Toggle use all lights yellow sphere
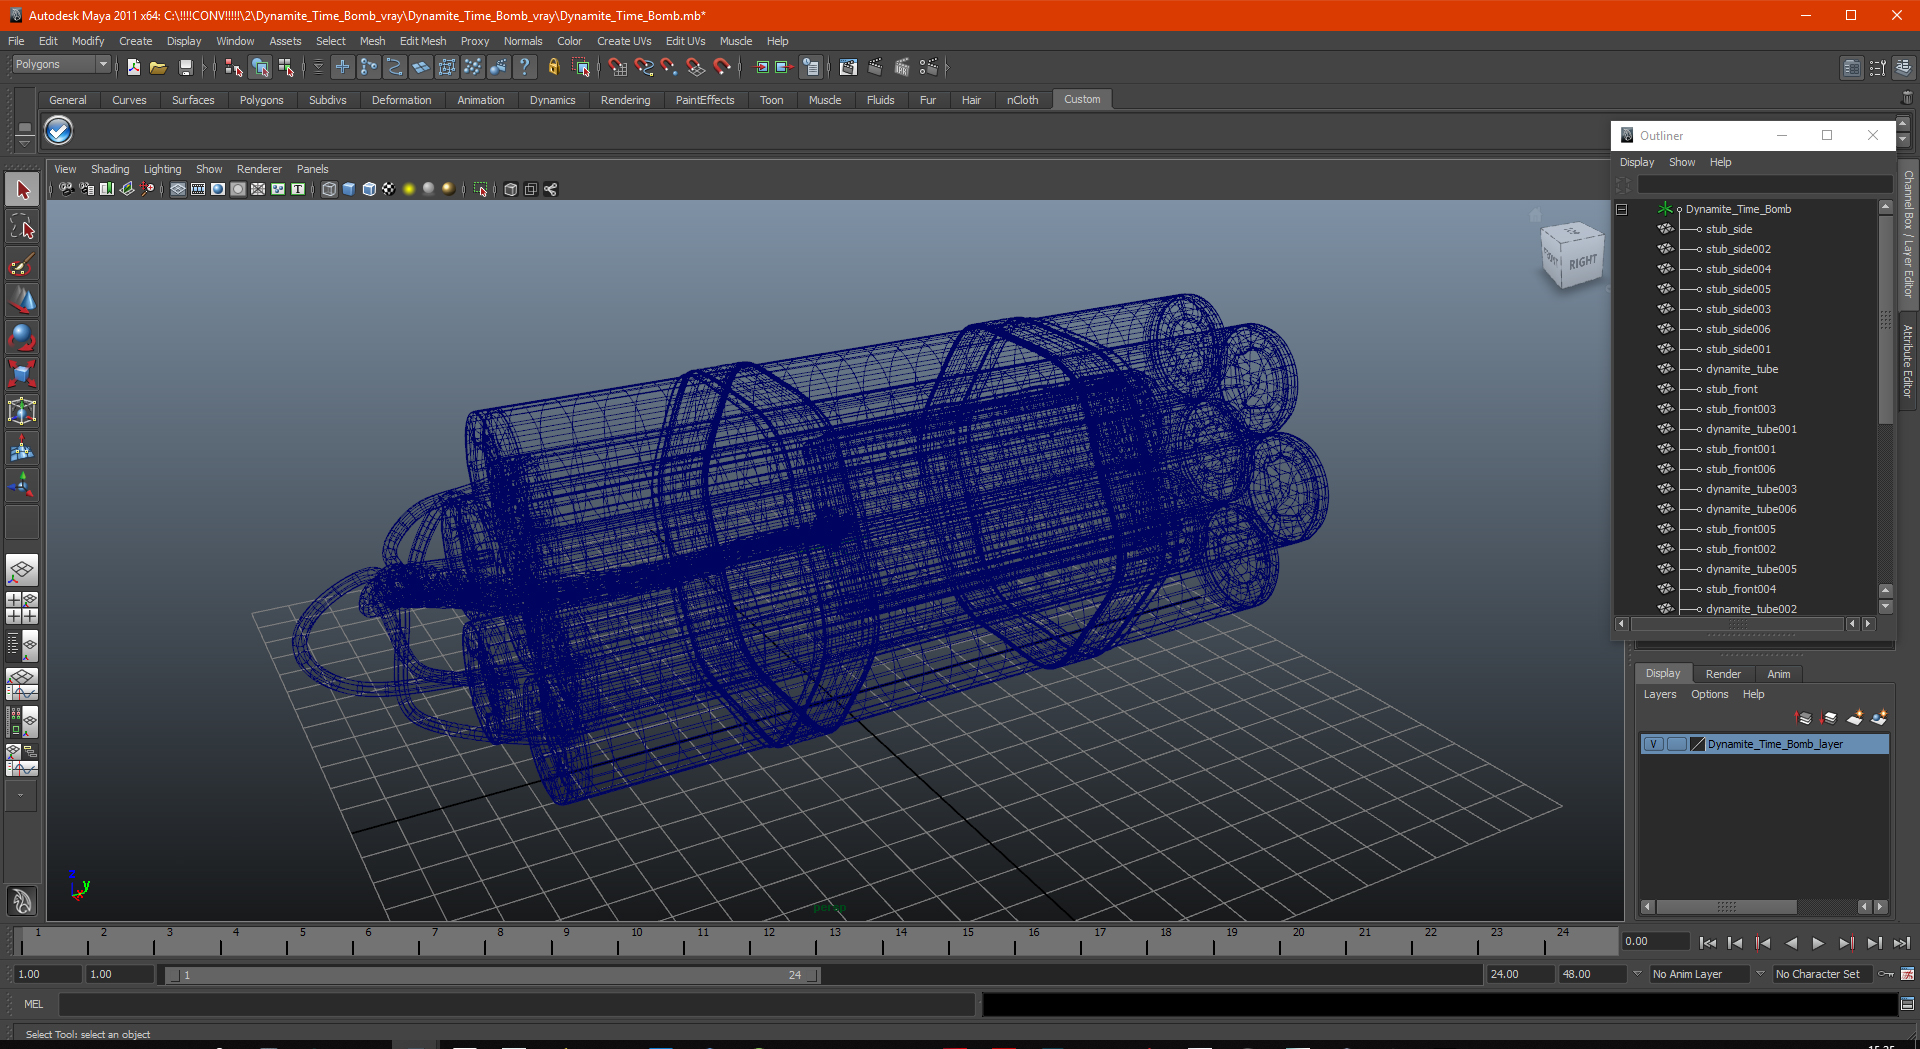 [409, 189]
